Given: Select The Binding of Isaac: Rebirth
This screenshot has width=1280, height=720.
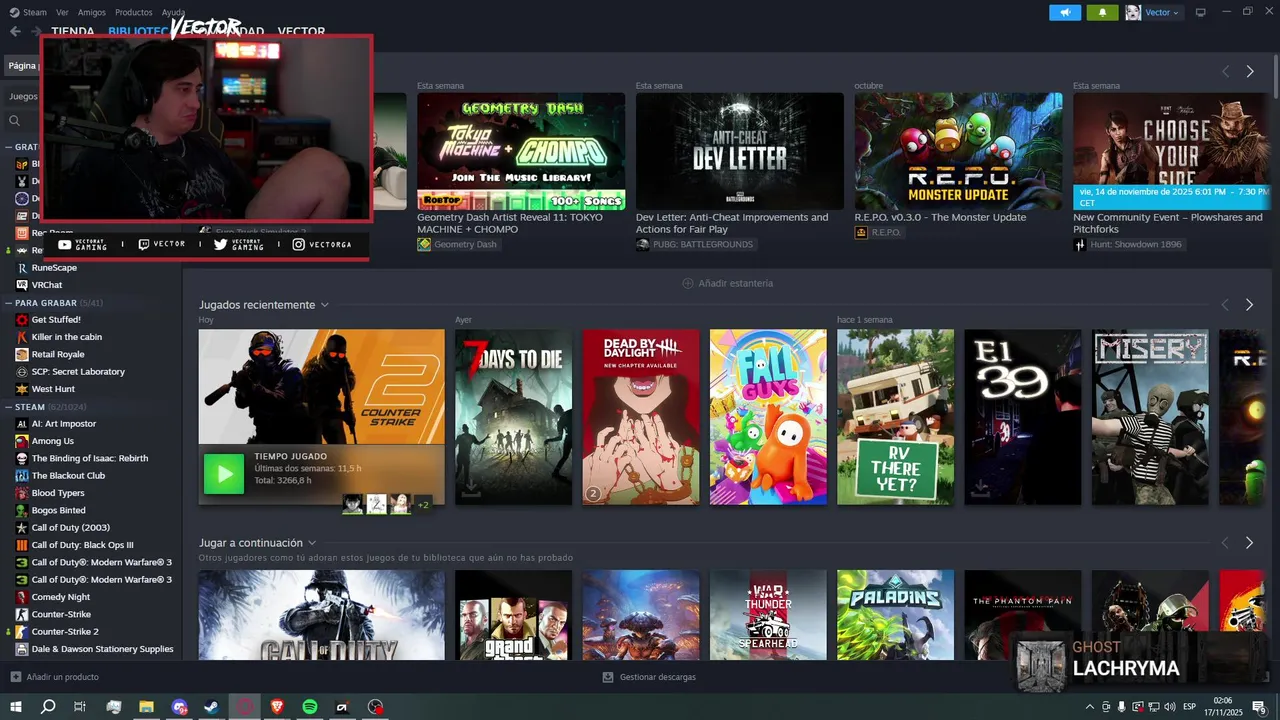Looking at the screenshot, I should pyautogui.click(x=90, y=458).
